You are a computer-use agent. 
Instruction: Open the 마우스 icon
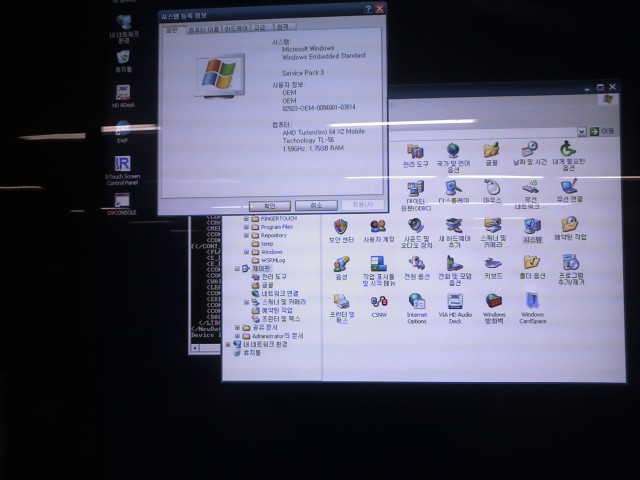(492, 192)
